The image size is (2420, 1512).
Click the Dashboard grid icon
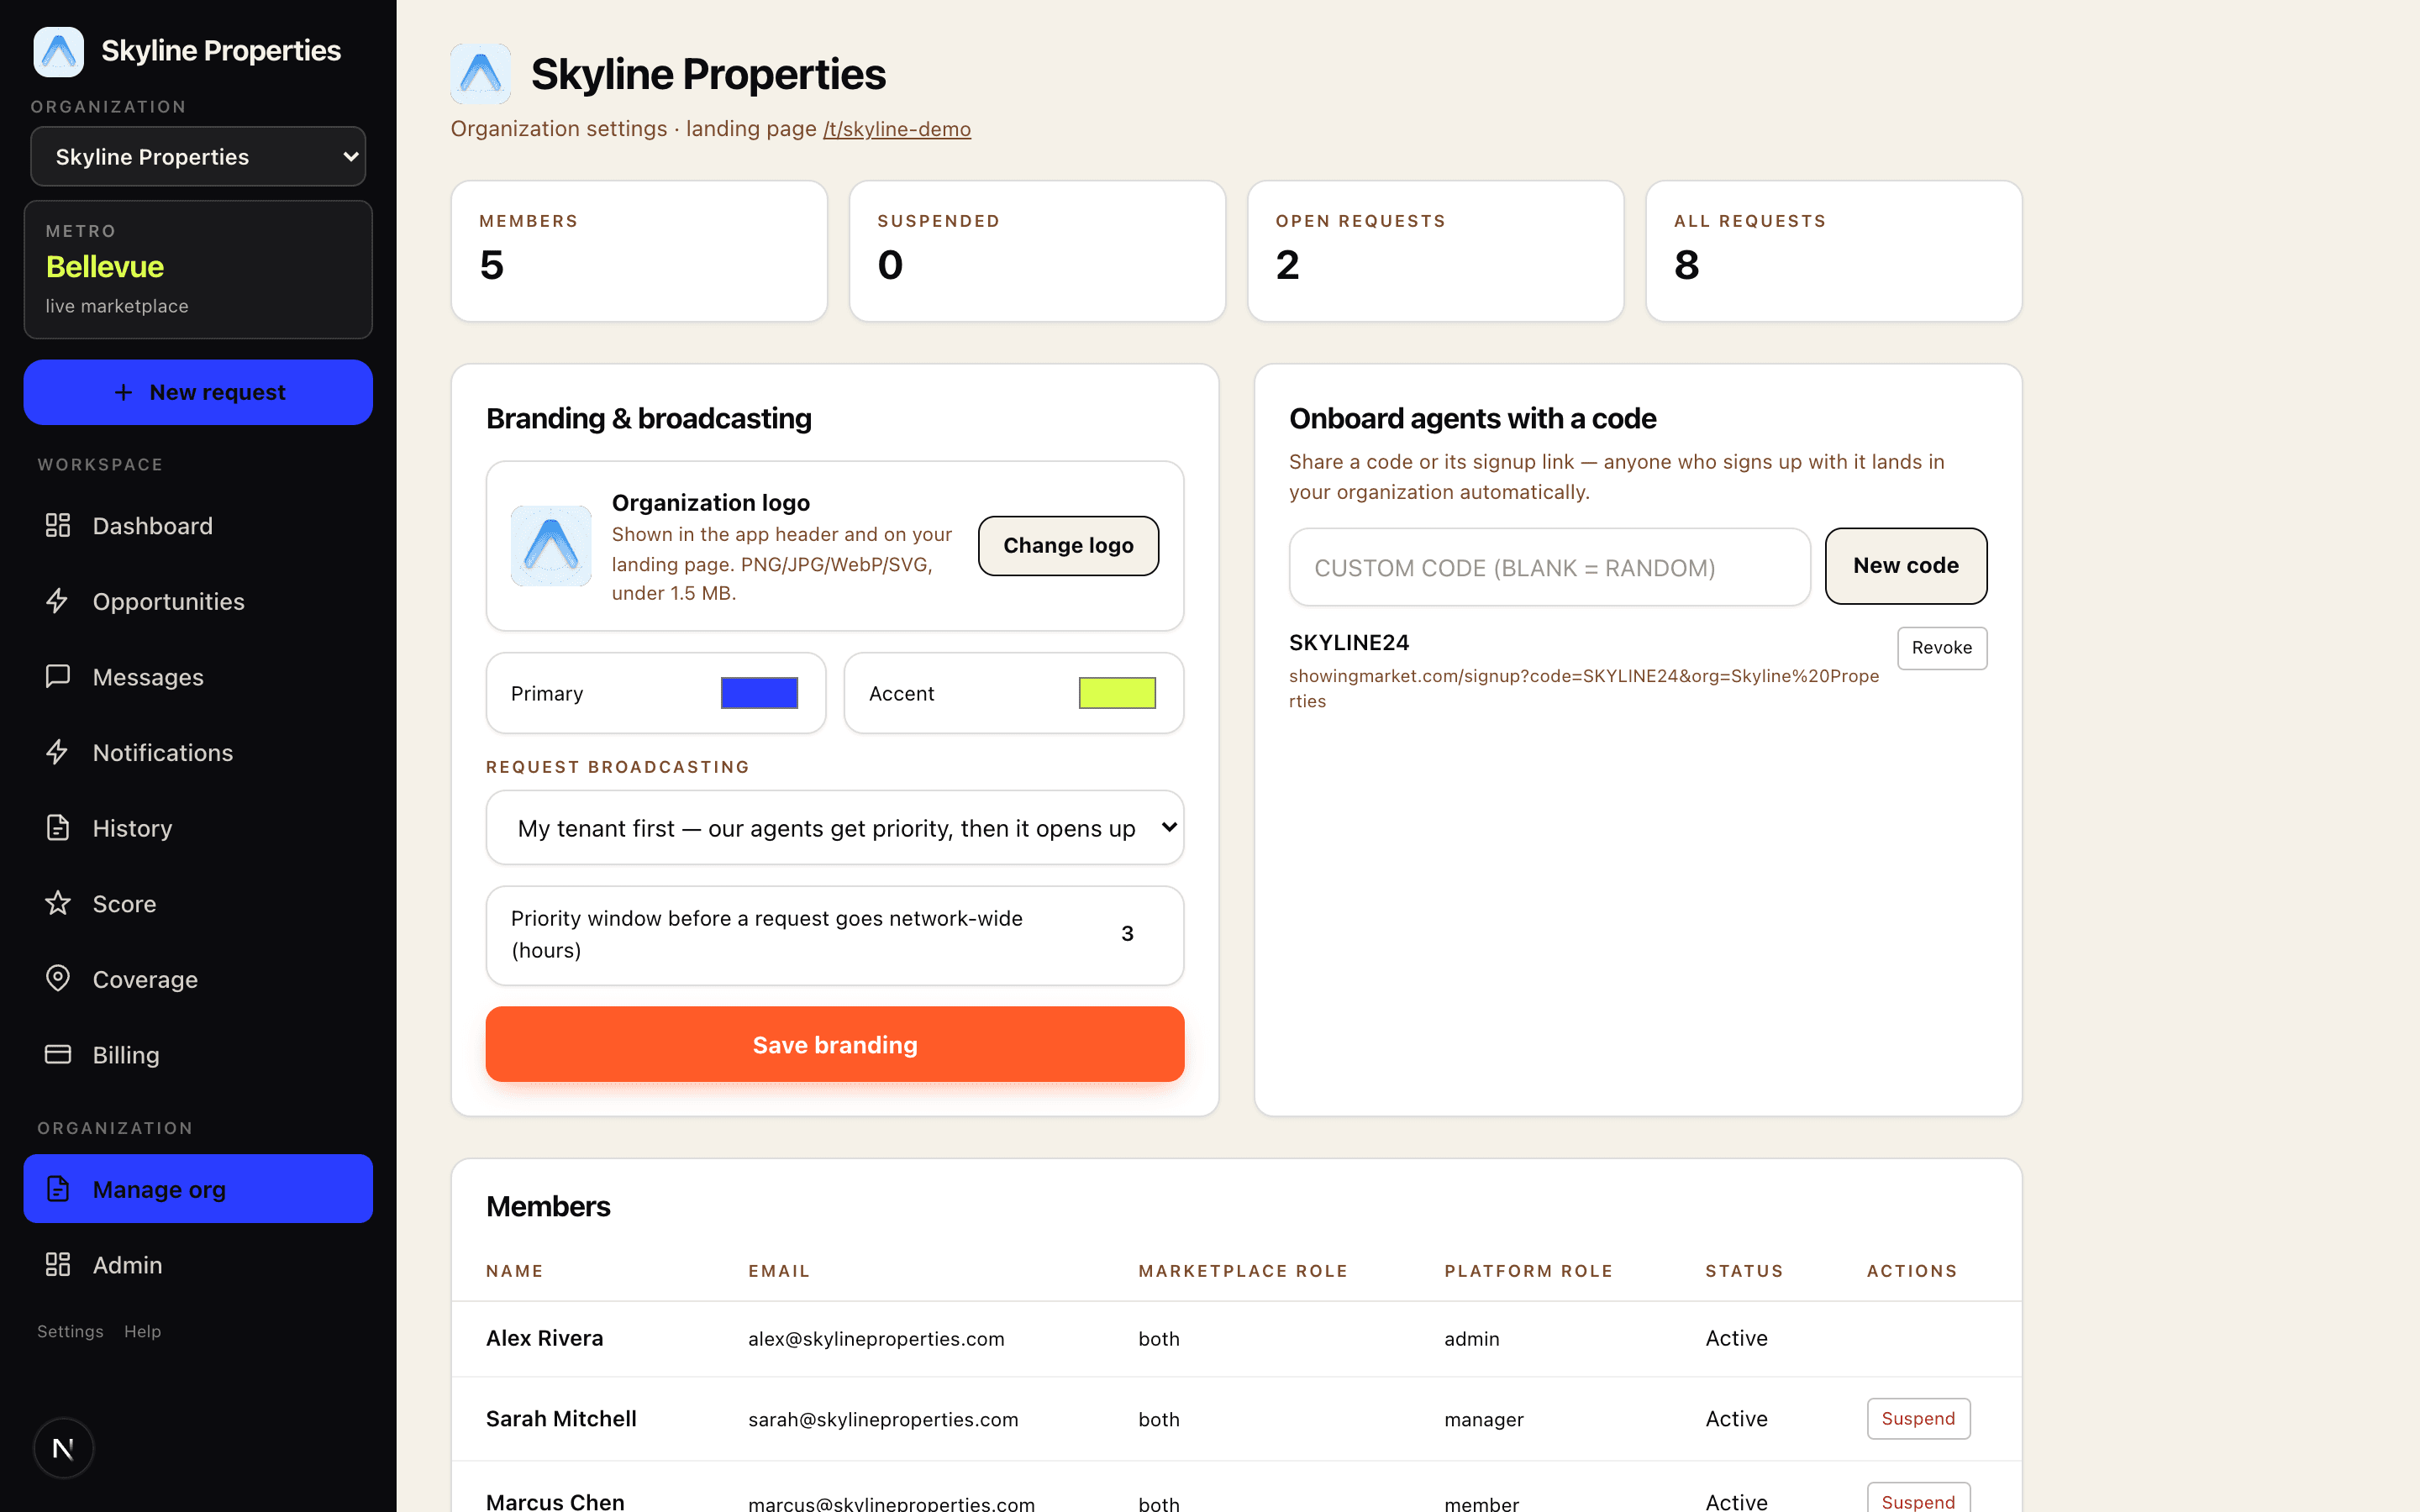58,525
